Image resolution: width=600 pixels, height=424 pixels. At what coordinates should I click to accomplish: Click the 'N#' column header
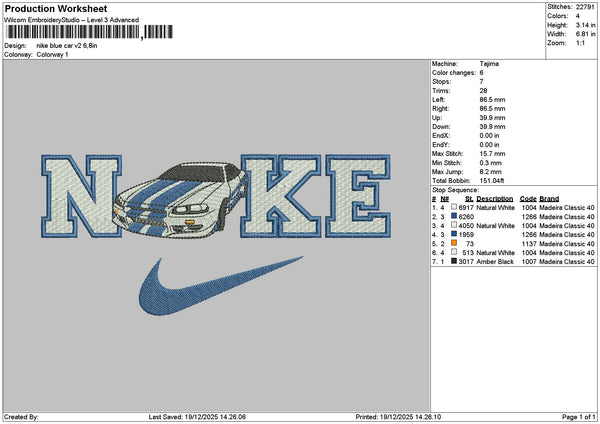click(x=444, y=199)
